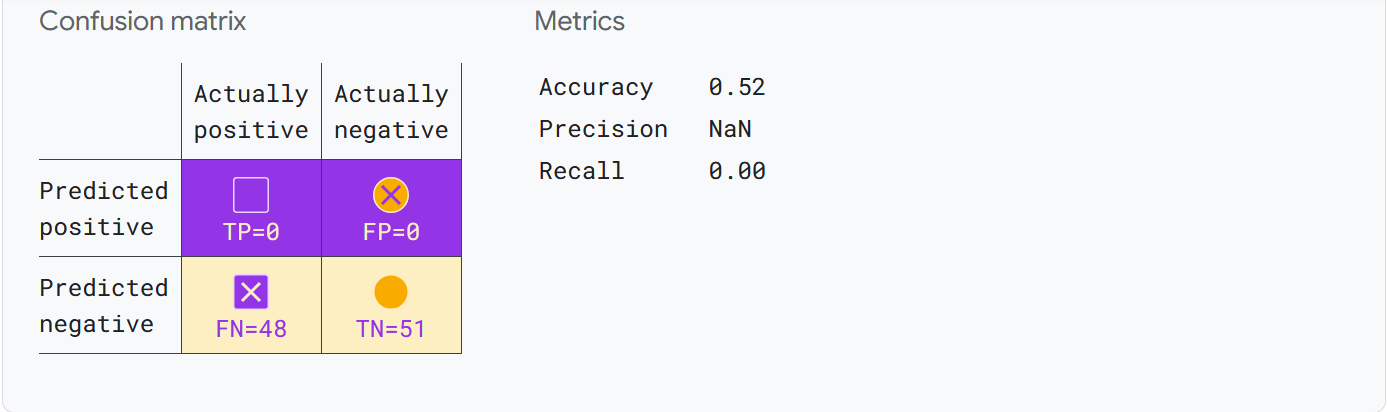Click the Accuracy metric label
This screenshot has height=412, width=1387.
point(596,88)
